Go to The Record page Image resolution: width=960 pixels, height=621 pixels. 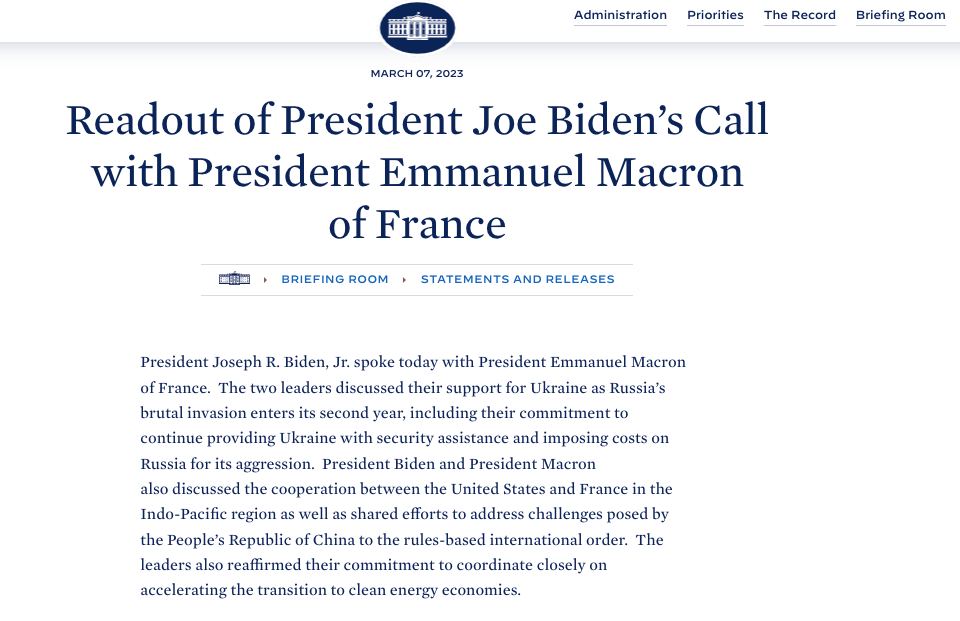tap(799, 15)
